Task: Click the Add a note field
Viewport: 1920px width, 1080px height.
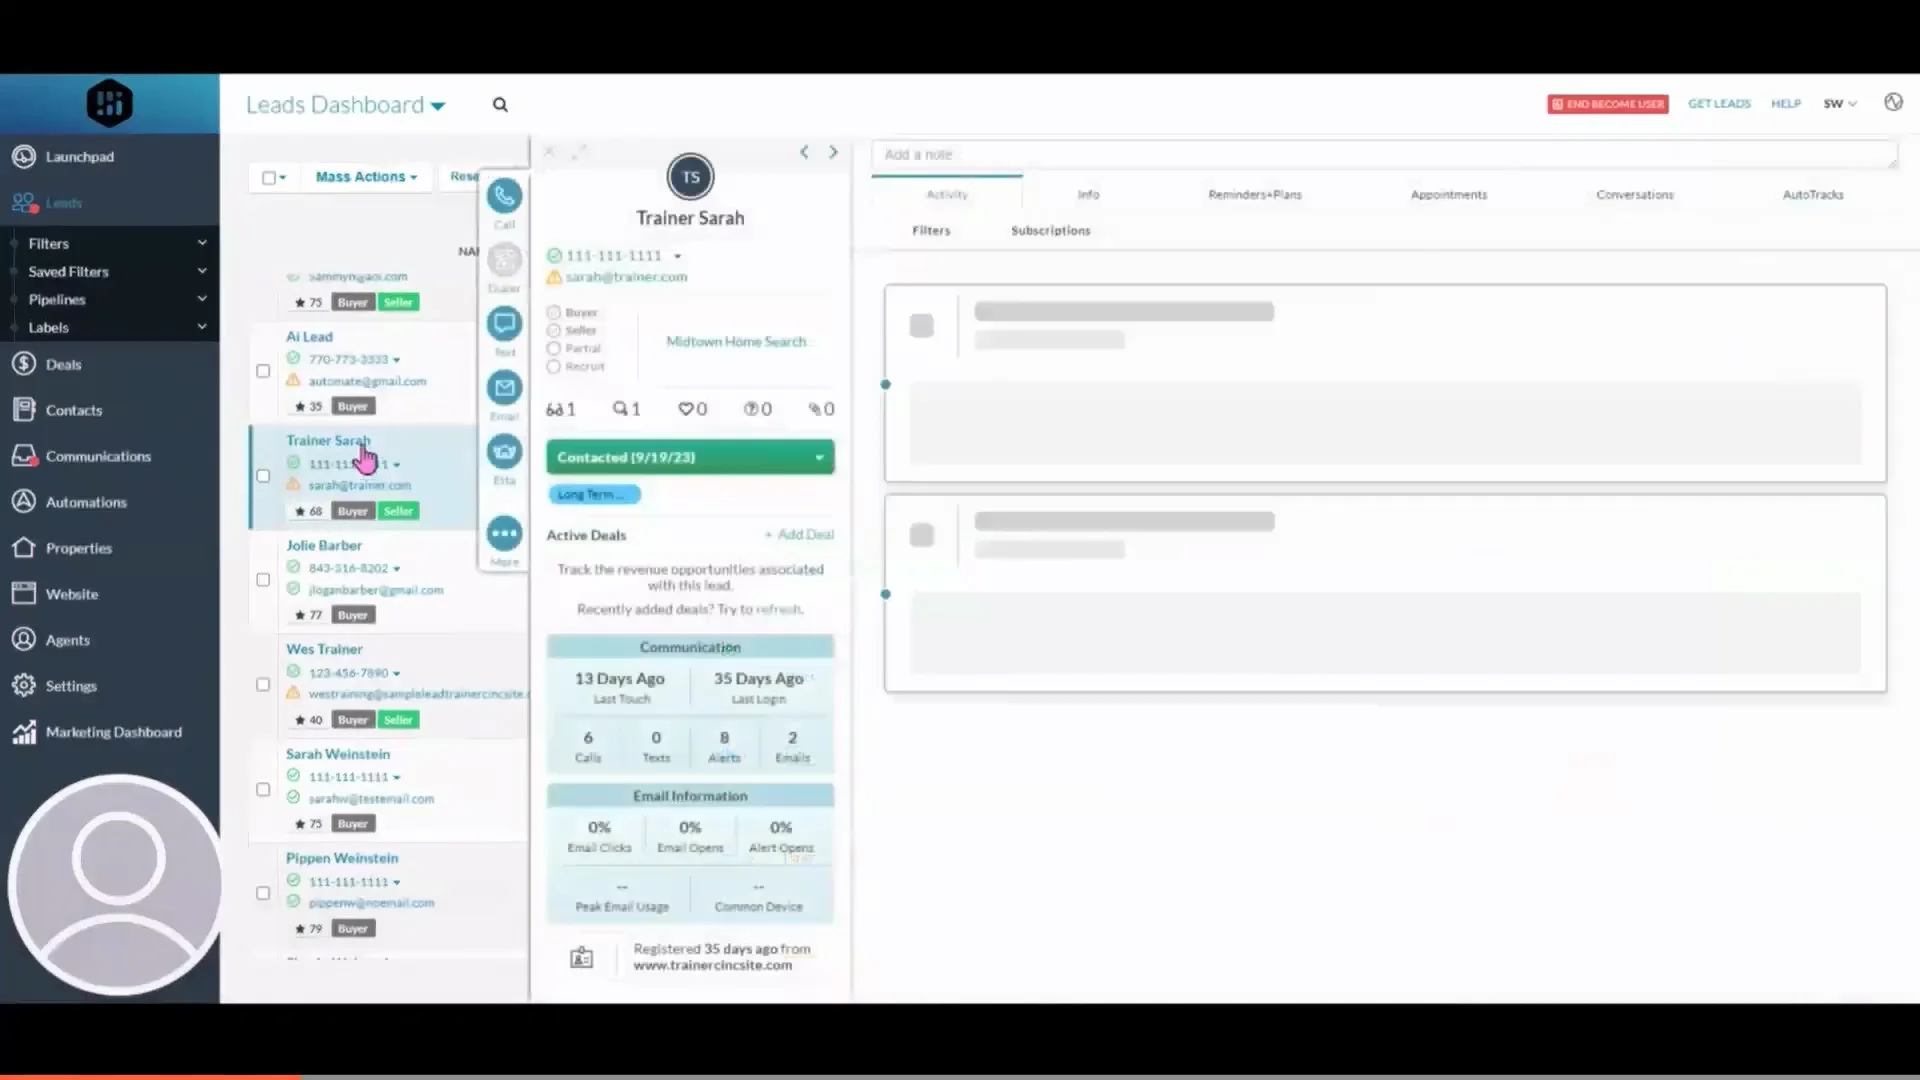Action: [1383, 155]
